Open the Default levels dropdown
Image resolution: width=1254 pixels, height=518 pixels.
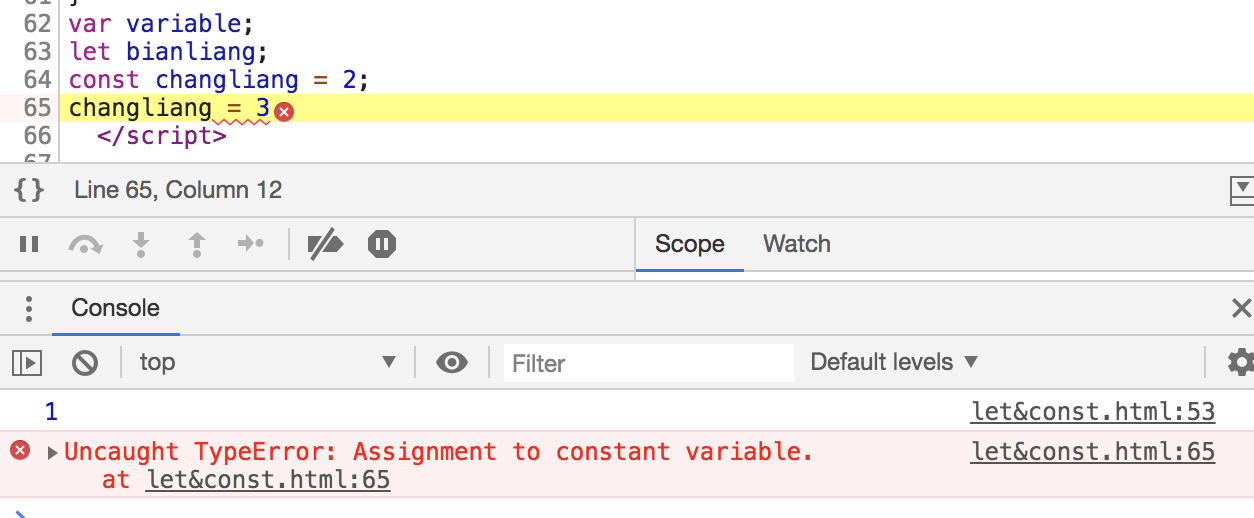[x=894, y=362]
